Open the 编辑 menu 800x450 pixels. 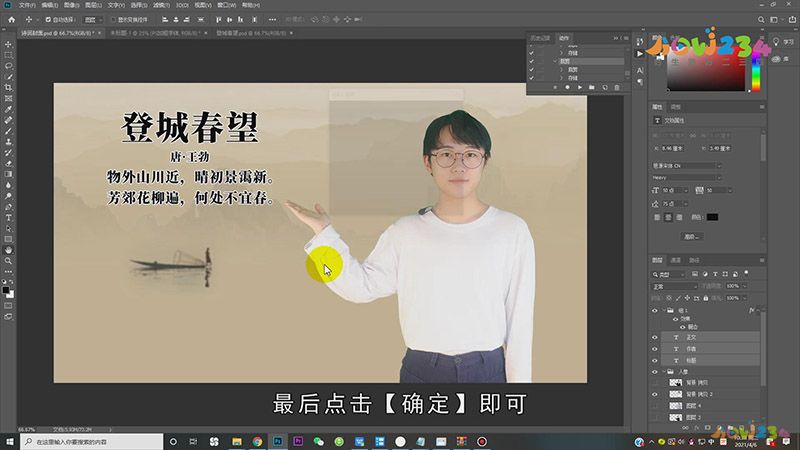point(49,5)
